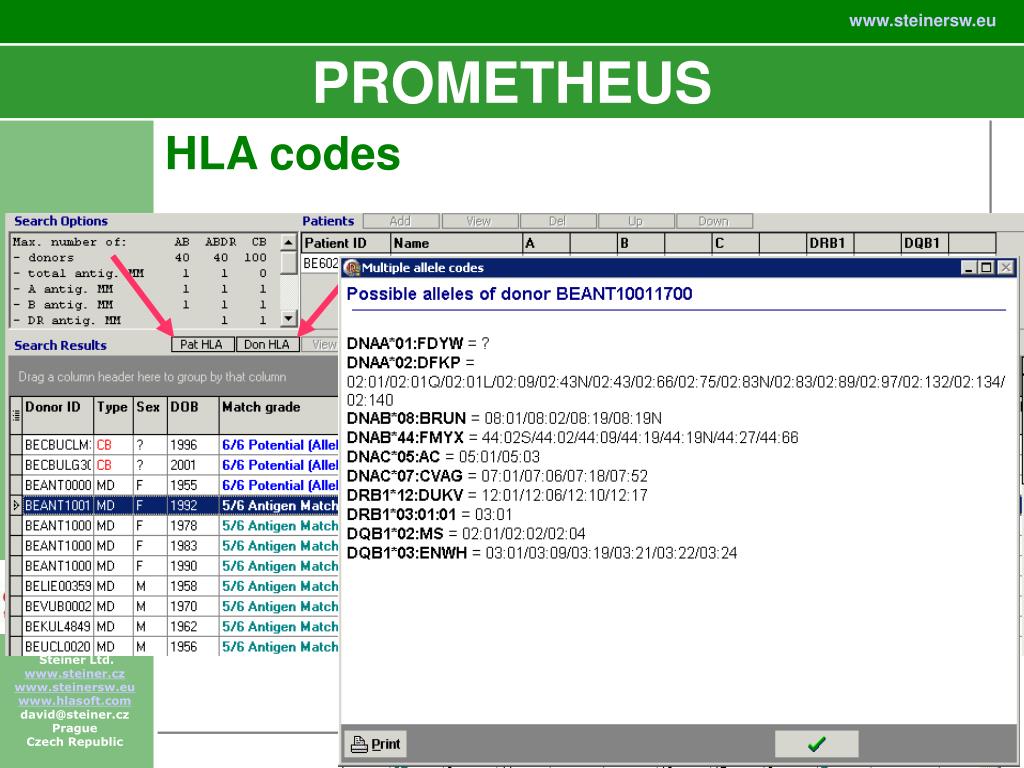Sort by Match grade column header

click(279, 415)
